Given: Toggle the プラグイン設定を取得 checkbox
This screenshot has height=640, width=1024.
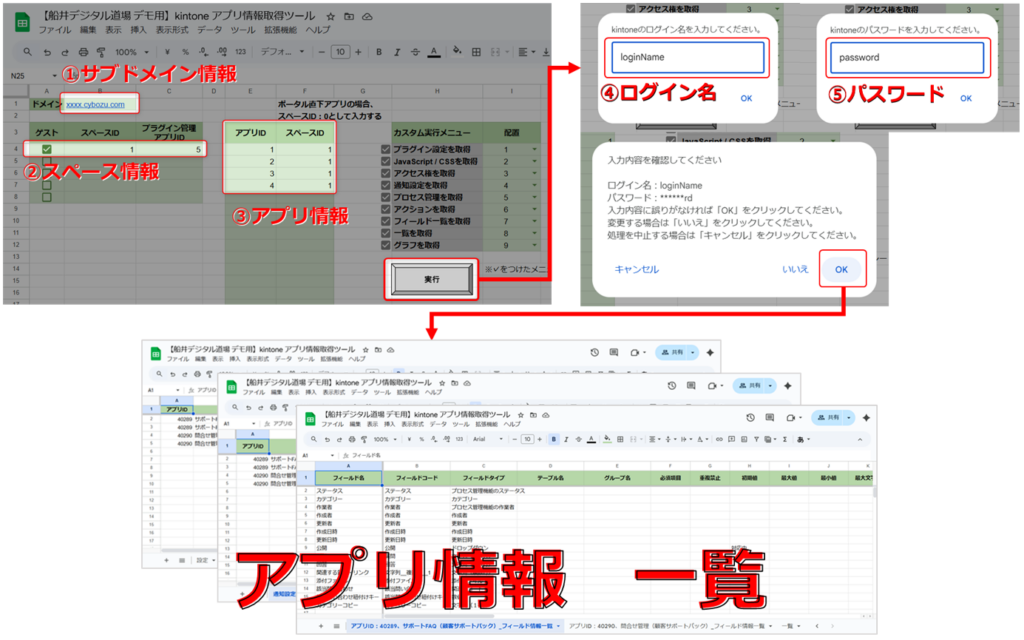Looking at the screenshot, I should 386,150.
